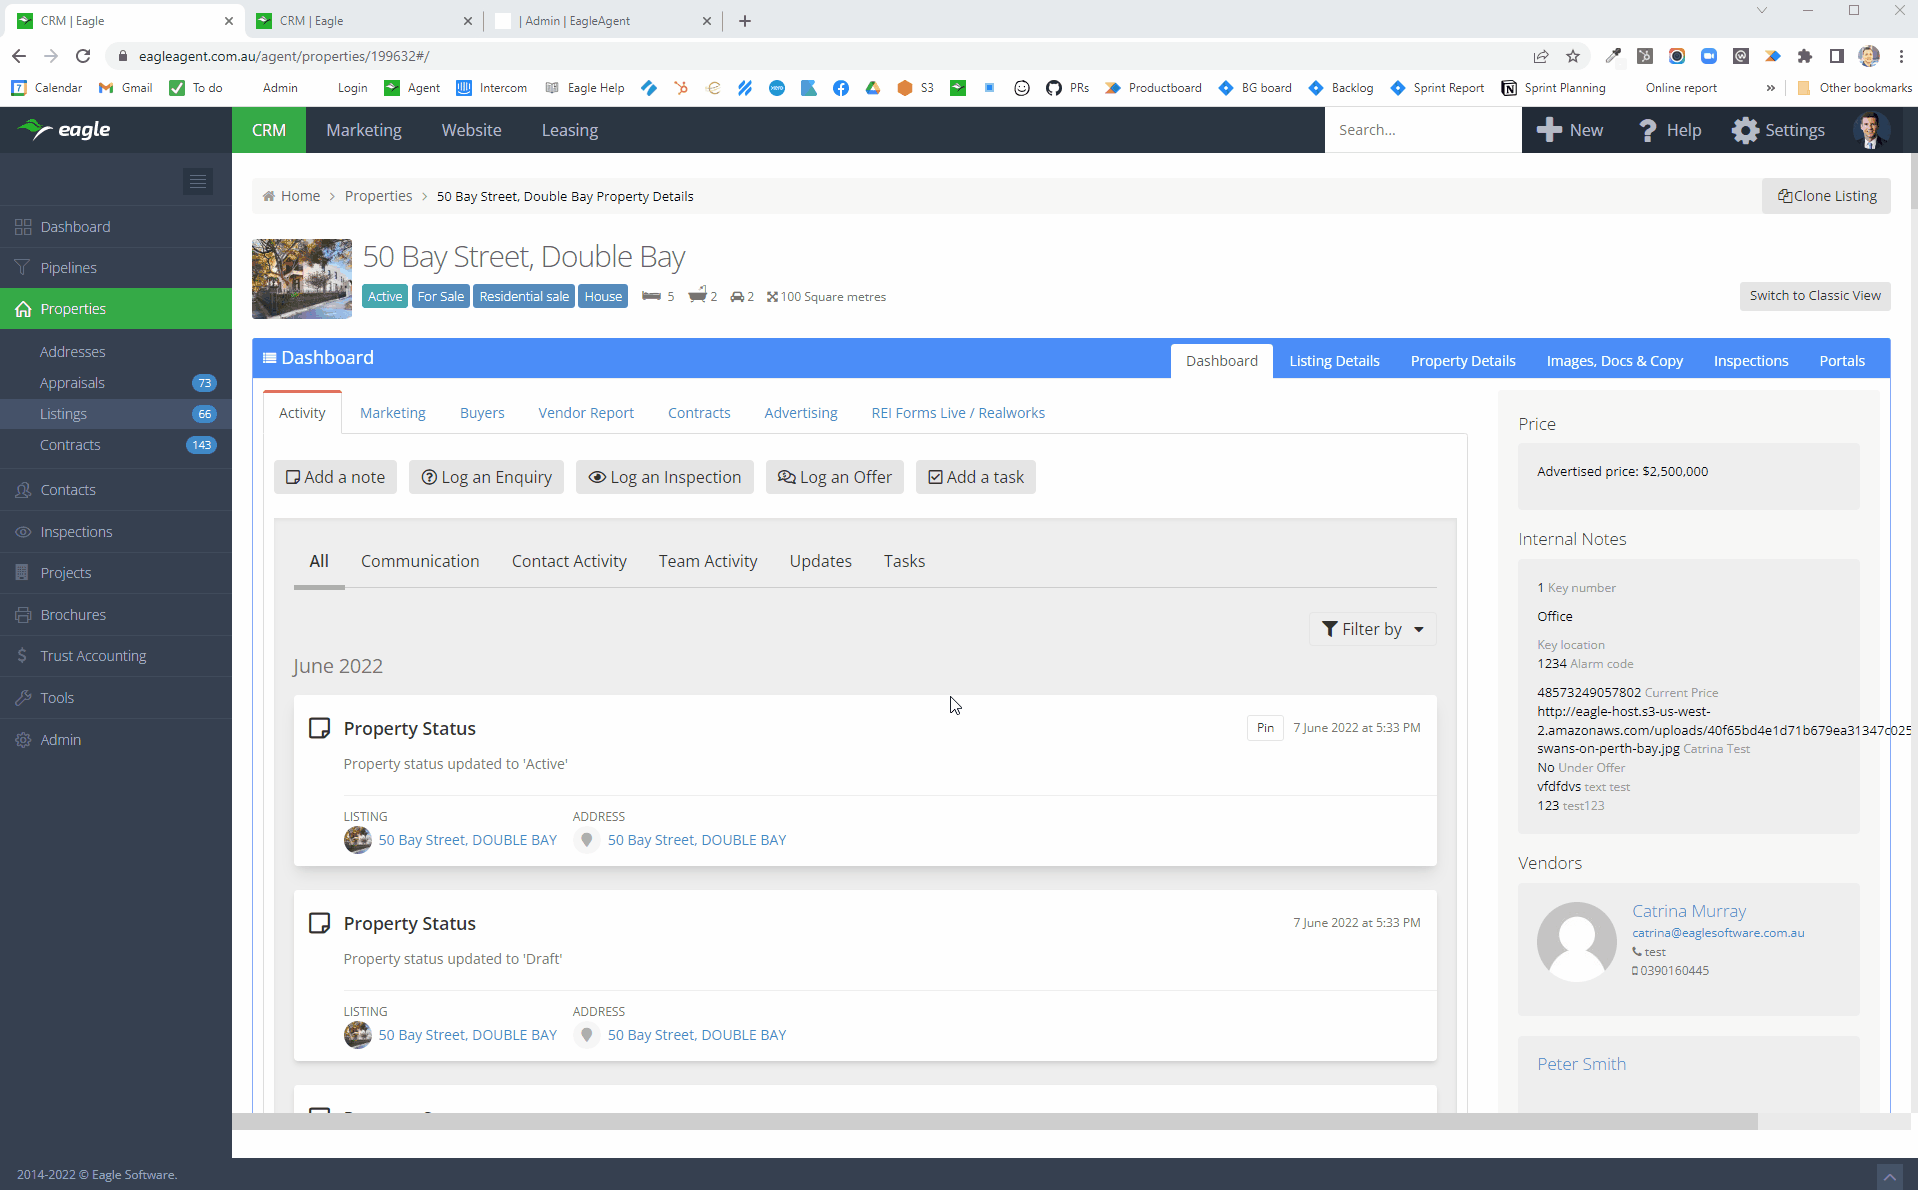The height and width of the screenshot is (1190, 1918).
Task: Open the Catrina Murray vendor link
Action: (1689, 911)
